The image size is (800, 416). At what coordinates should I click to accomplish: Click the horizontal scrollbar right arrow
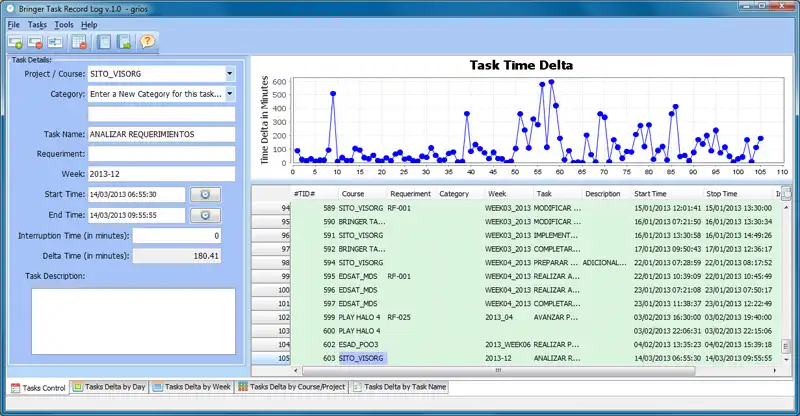click(x=775, y=371)
